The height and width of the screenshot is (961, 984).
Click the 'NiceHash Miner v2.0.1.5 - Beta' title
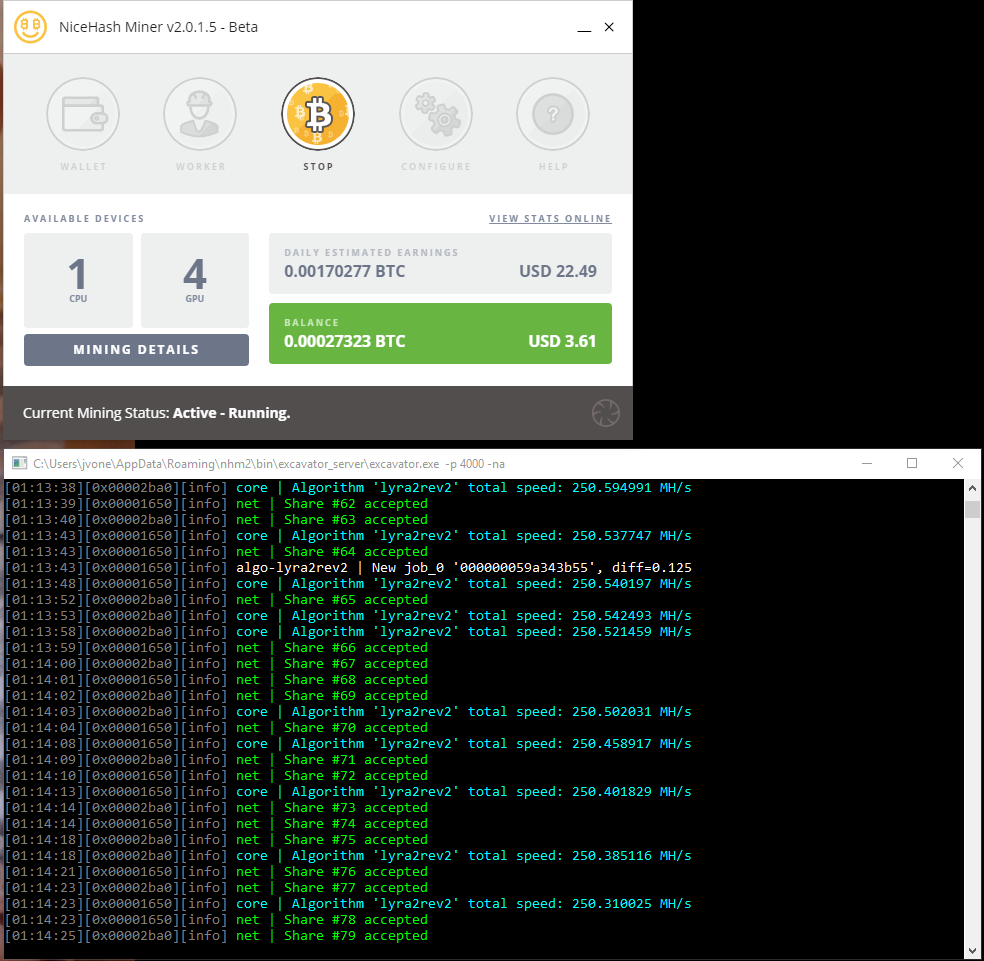click(x=158, y=27)
